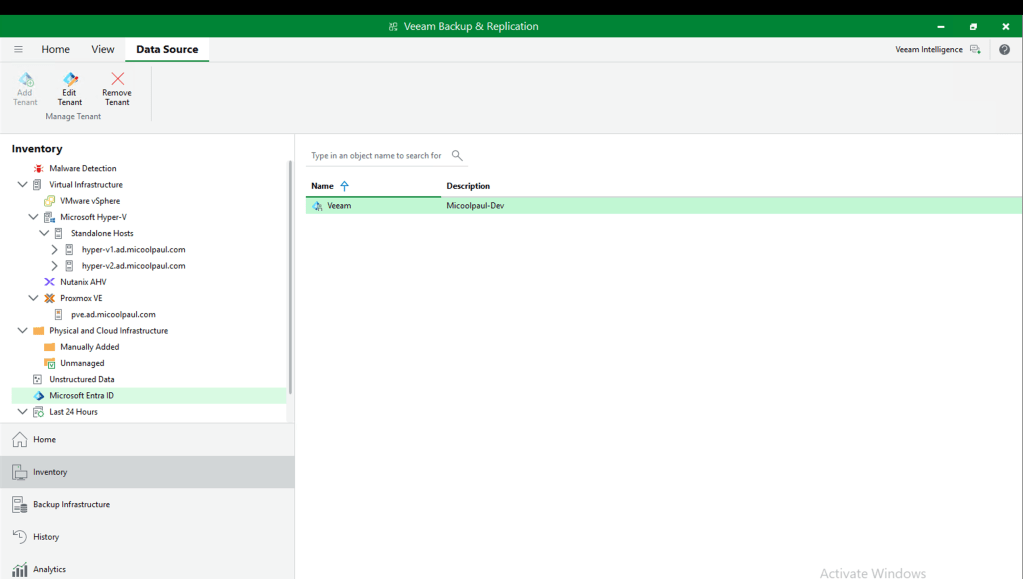Viewport: 1023px width, 579px height.
Task: Restore down the Veeam window
Action: point(973,27)
